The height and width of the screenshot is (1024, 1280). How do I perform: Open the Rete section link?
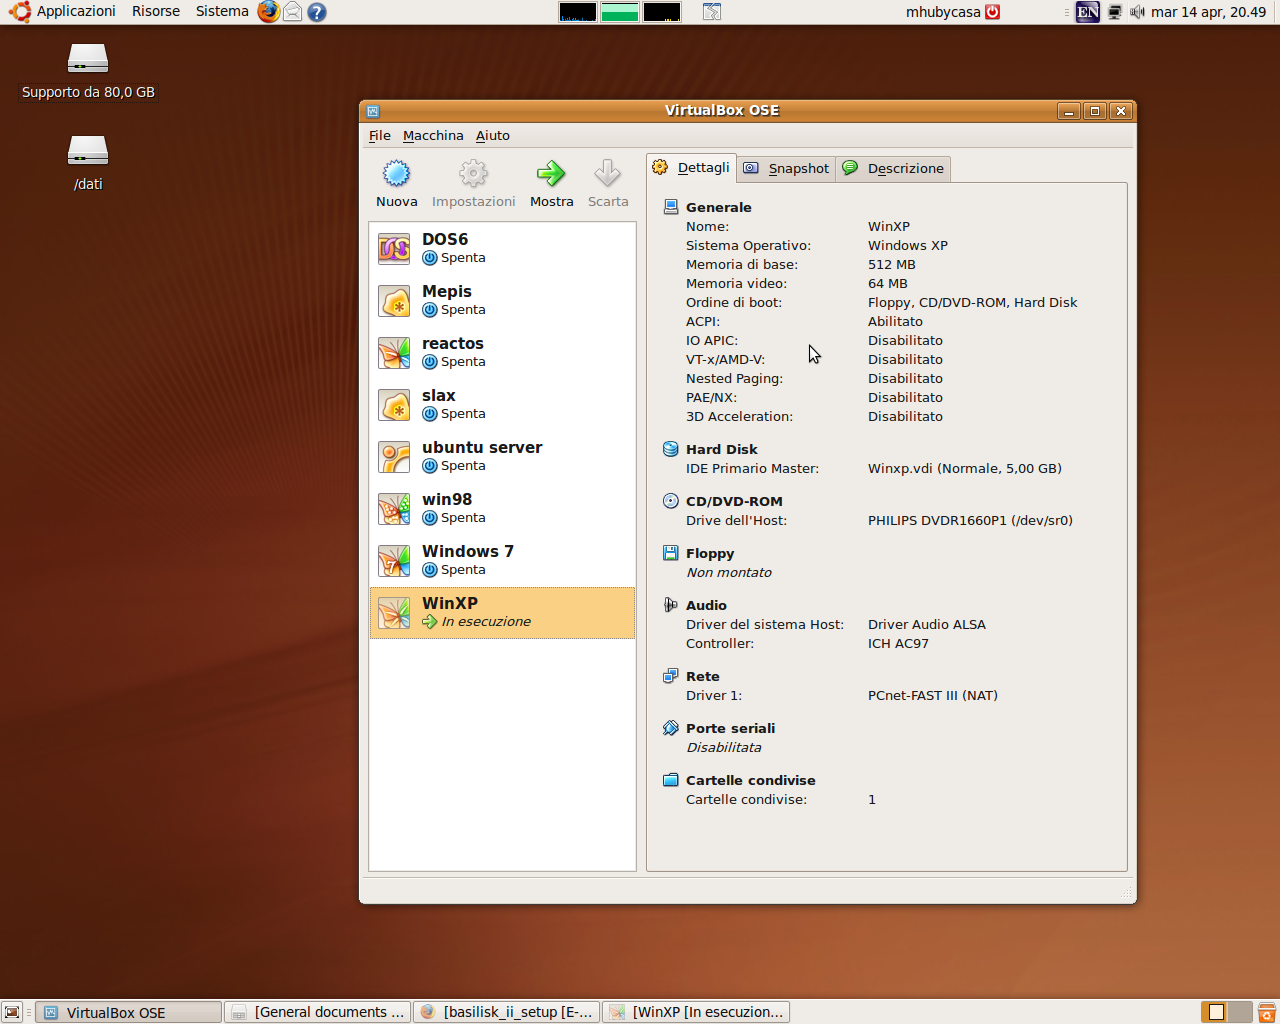pyautogui.click(x=703, y=676)
